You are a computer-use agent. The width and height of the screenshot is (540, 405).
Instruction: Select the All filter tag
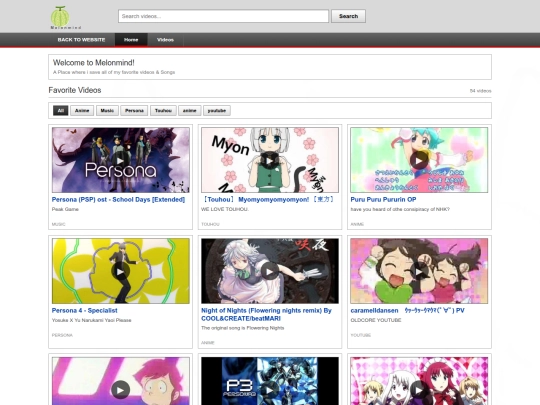[61, 111]
